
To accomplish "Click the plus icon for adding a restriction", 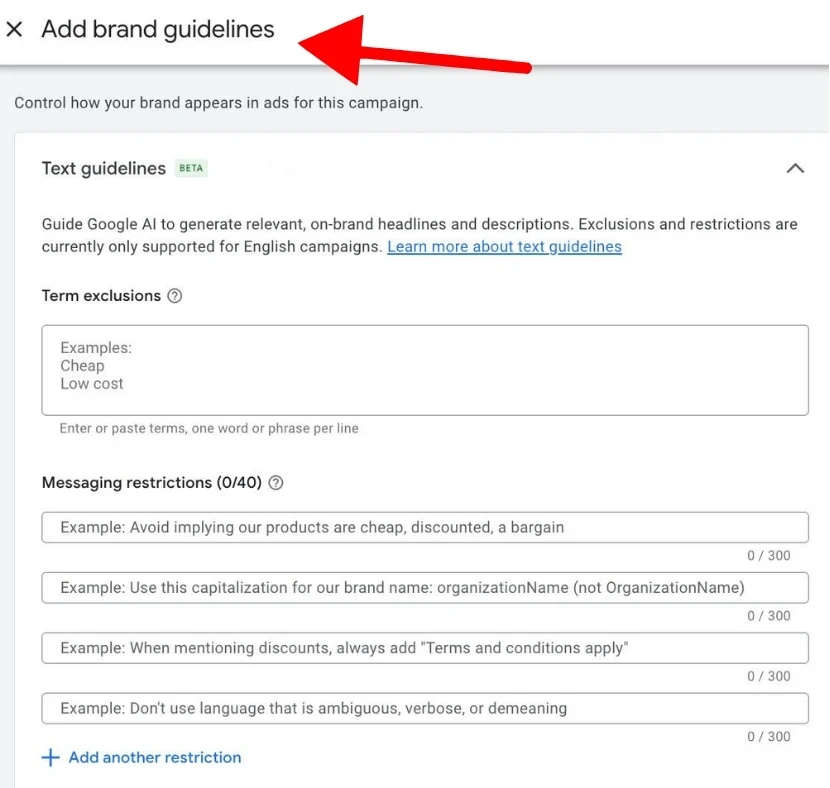I will [50, 758].
